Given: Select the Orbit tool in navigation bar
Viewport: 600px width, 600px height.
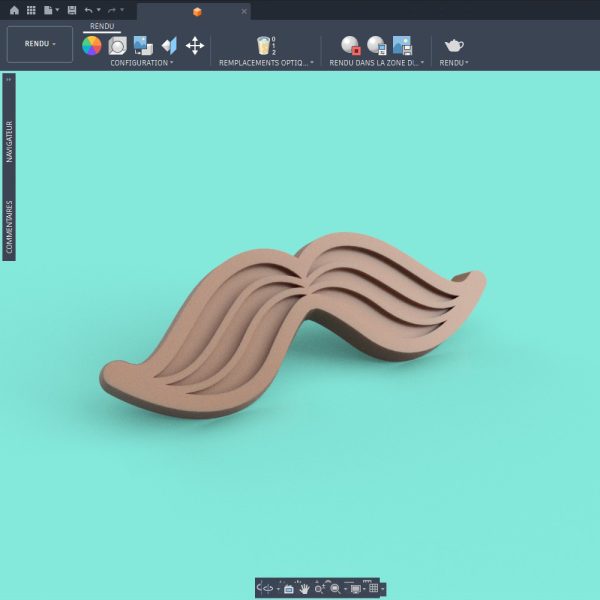Looking at the screenshot, I should [267, 588].
